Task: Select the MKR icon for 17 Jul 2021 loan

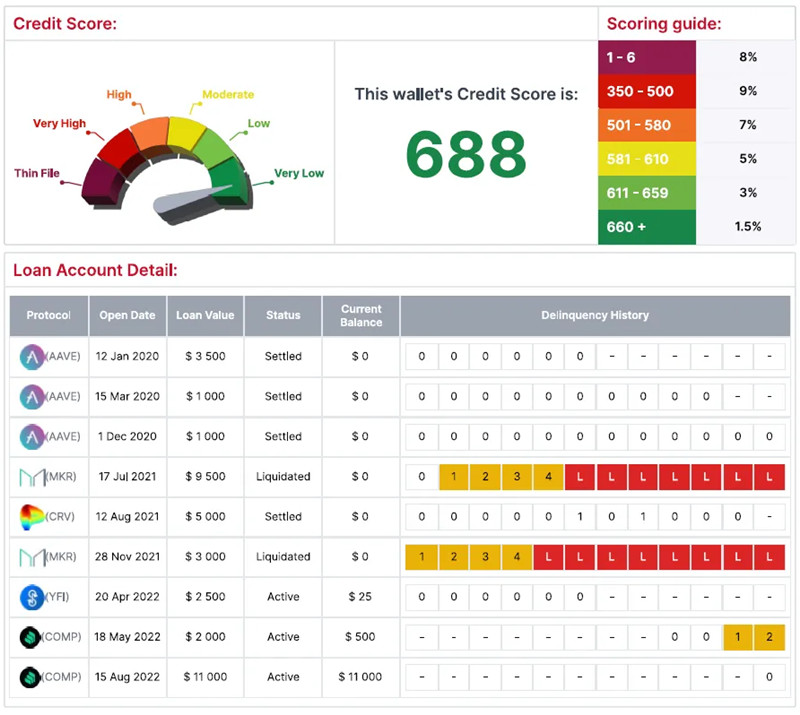Action: 32,477
